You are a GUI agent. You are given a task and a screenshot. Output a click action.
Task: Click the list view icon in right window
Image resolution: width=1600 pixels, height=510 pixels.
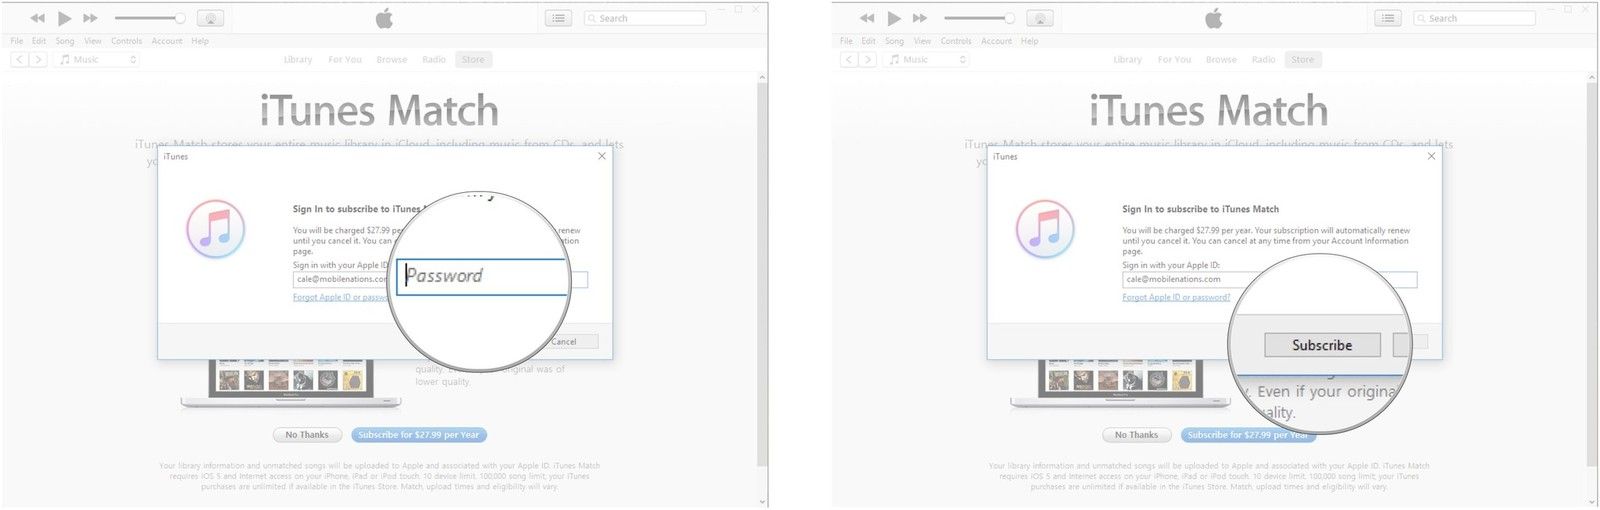(1388, 18)
